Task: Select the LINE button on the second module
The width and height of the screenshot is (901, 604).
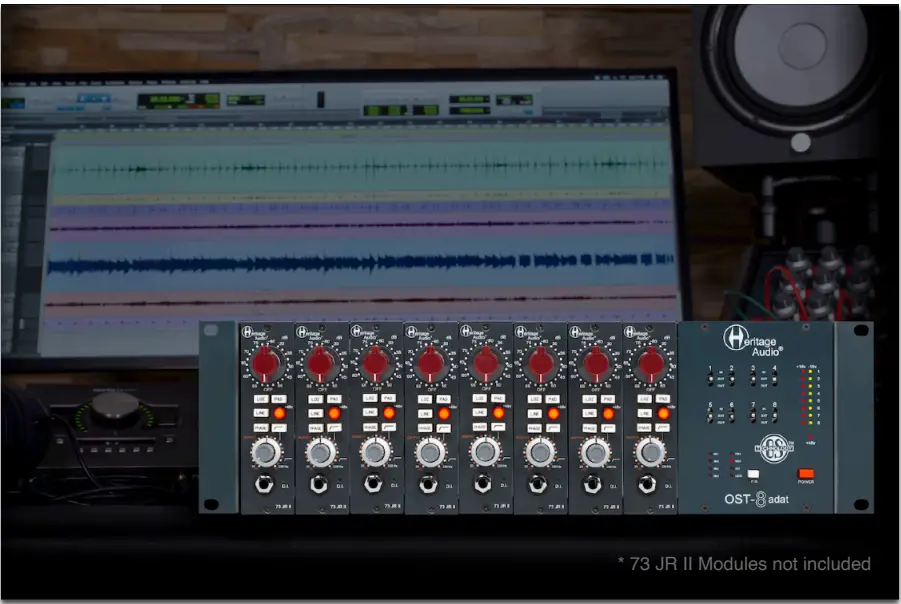Action: click(x=315, y=413)
